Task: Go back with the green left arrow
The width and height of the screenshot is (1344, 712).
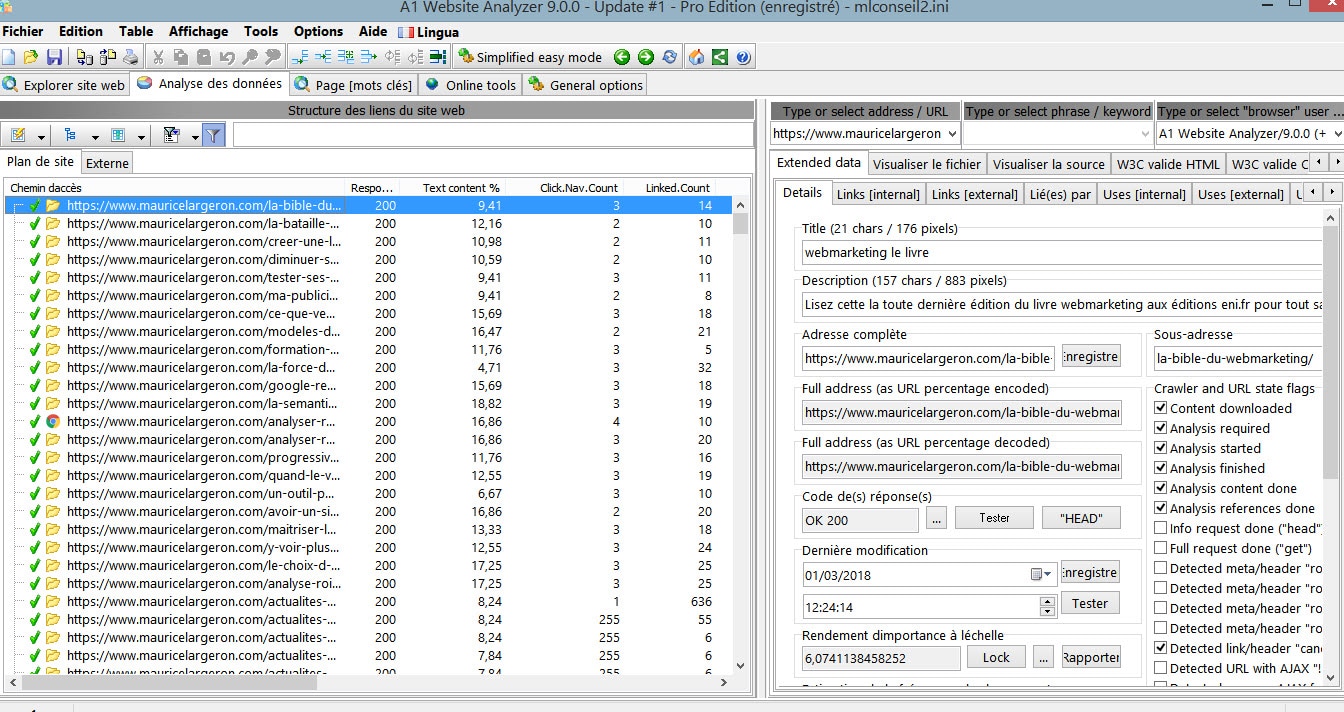Action: click(621, 57)
